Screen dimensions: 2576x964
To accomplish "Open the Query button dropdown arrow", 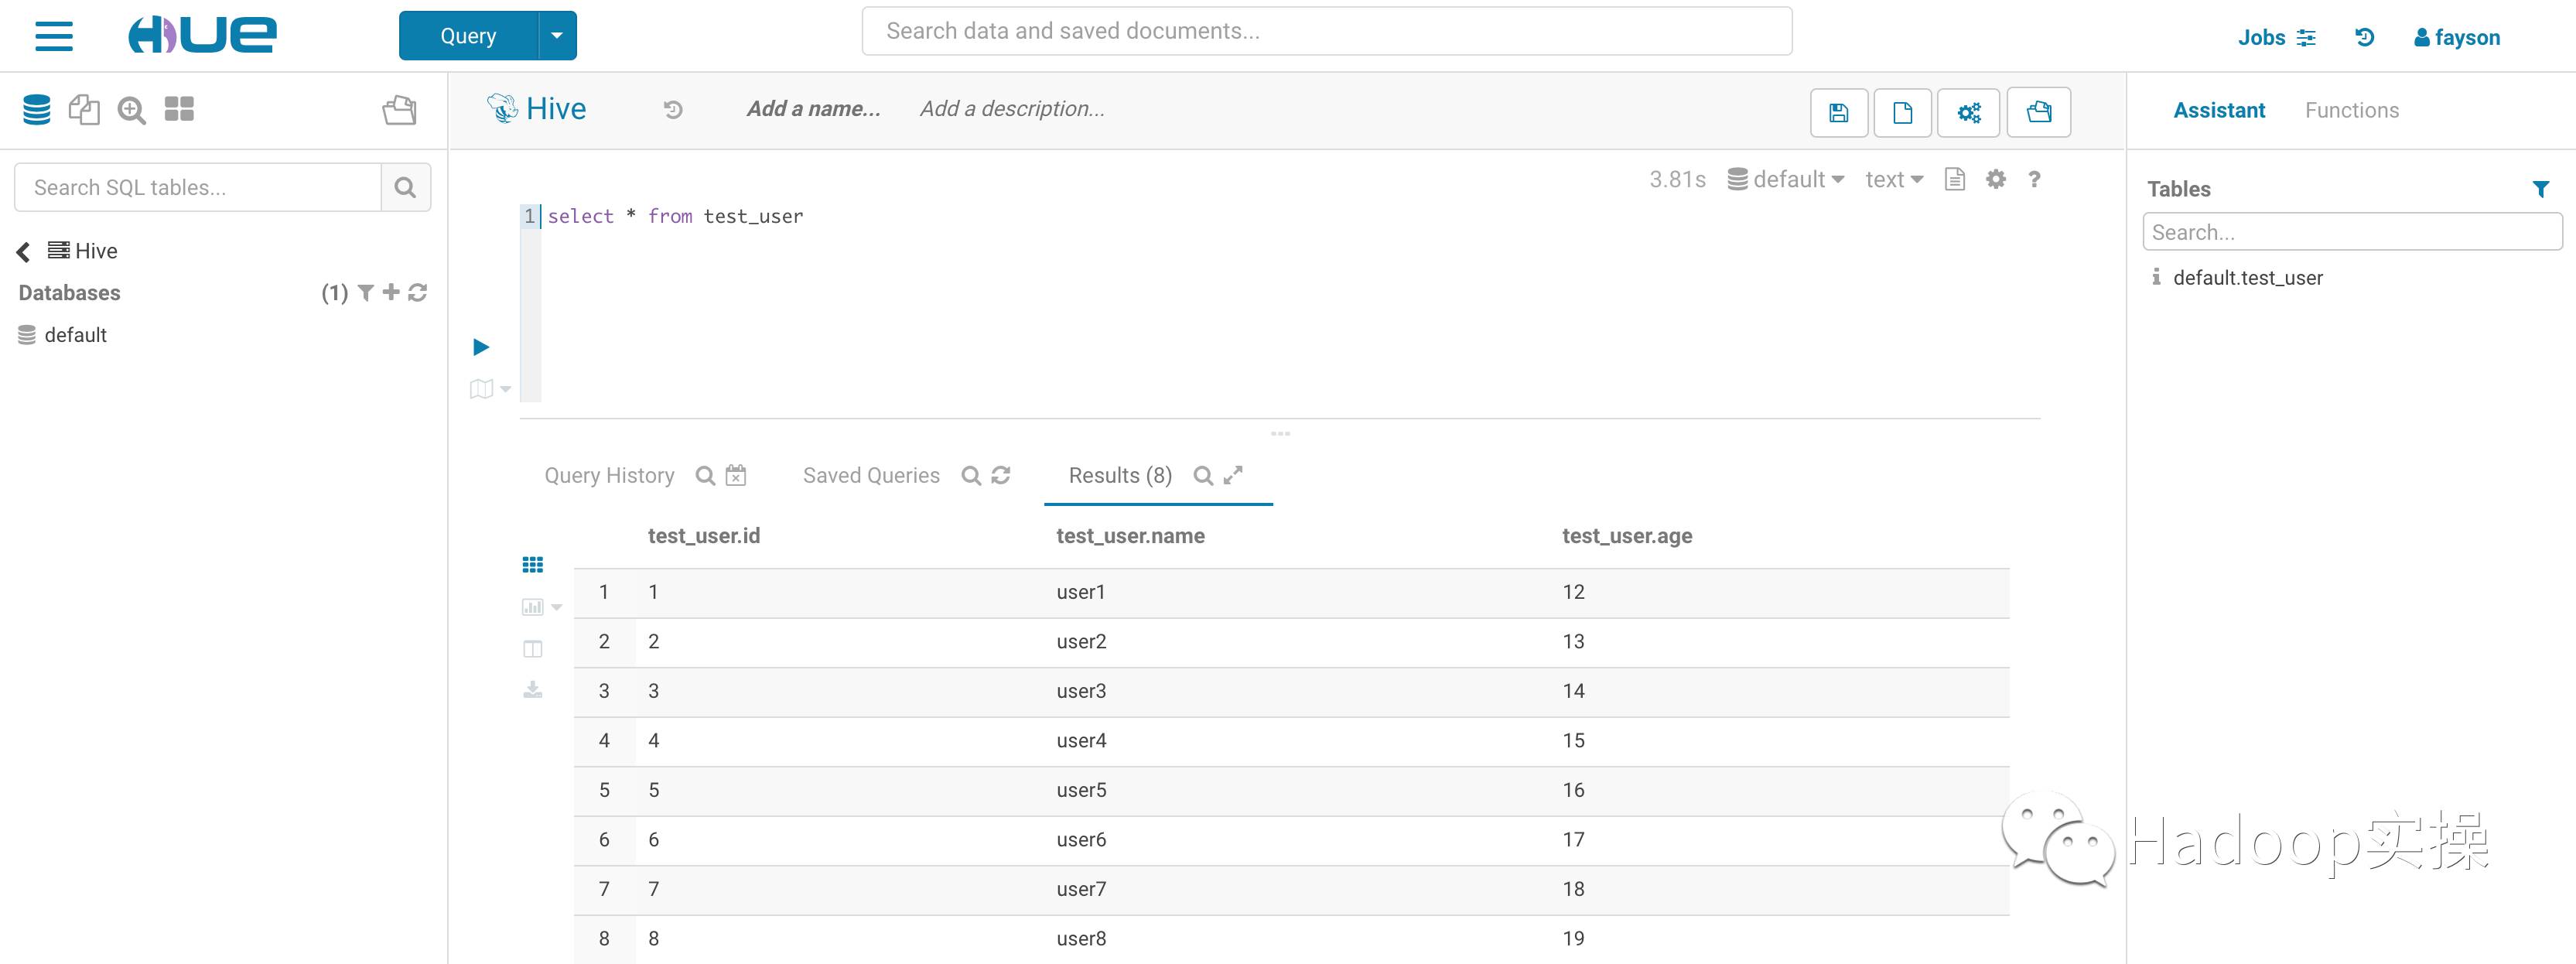I will (557, 36).
